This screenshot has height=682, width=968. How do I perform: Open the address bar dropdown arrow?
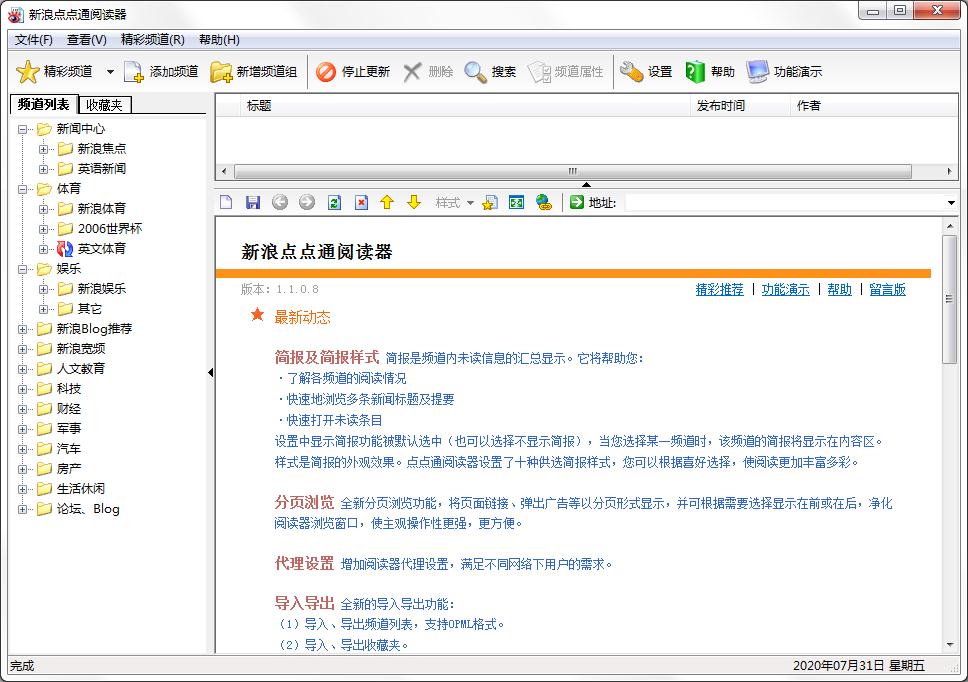pos(951,203)
